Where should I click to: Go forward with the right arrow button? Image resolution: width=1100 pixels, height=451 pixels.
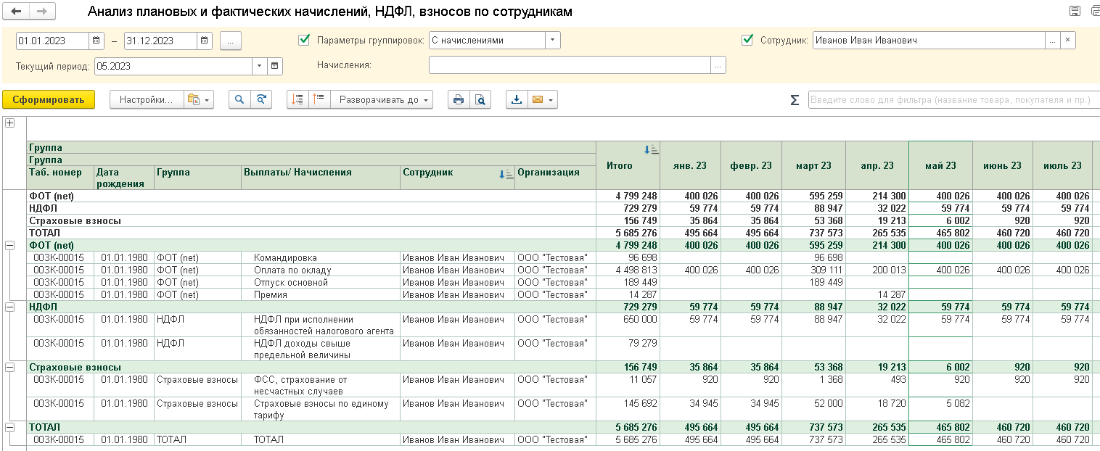(x=41, y=12)
